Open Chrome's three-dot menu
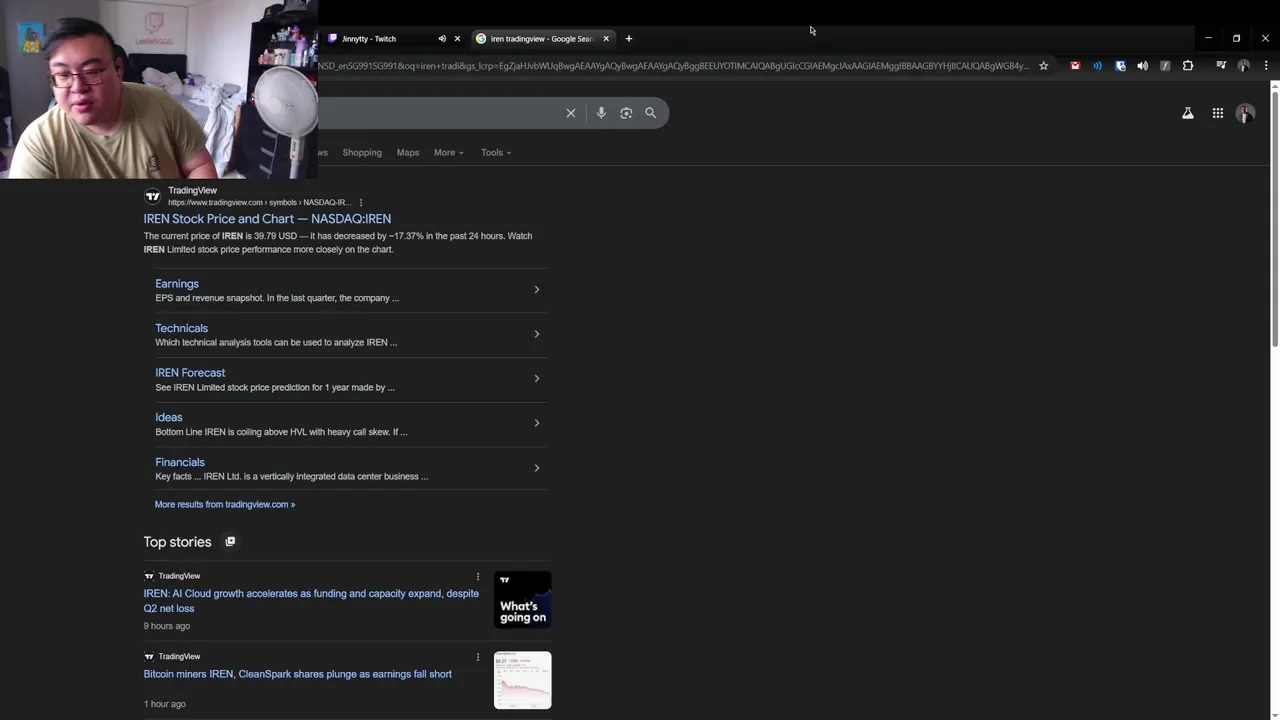 pyautogui.click(x=1266, y=66)
